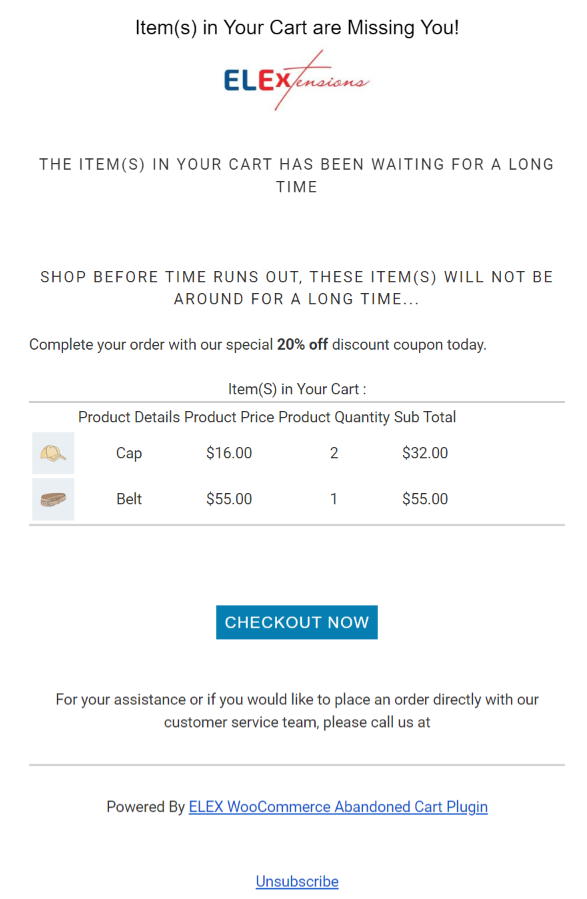Image resolution: width=587 pixels, height=899 pixels.
Task: Click the Product Quantity column header
Action: [x=334, y=417]
